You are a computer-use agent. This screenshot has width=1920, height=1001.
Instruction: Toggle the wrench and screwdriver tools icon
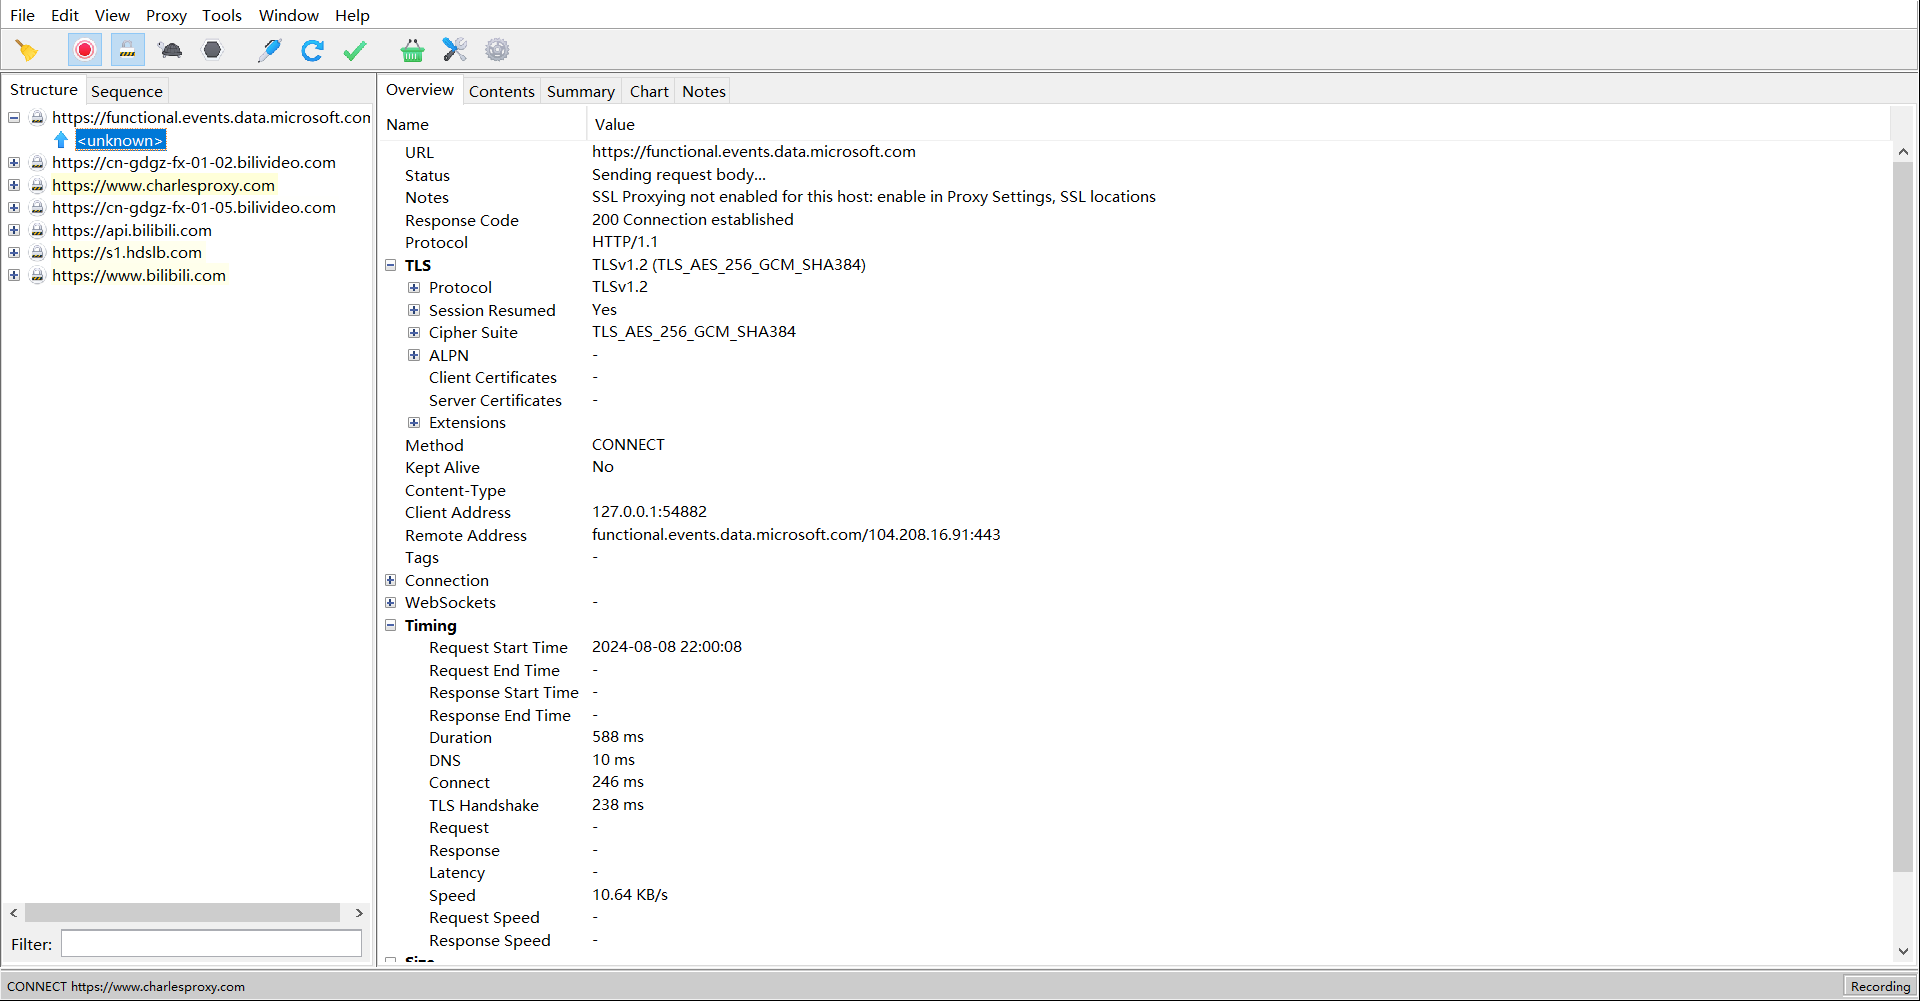(x=454, y=49)
